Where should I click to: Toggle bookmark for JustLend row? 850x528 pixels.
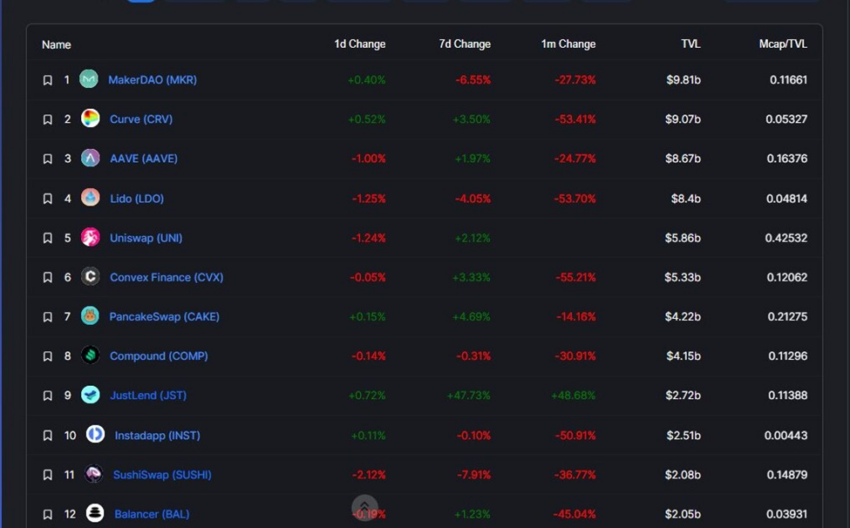(x=48, y=396)
